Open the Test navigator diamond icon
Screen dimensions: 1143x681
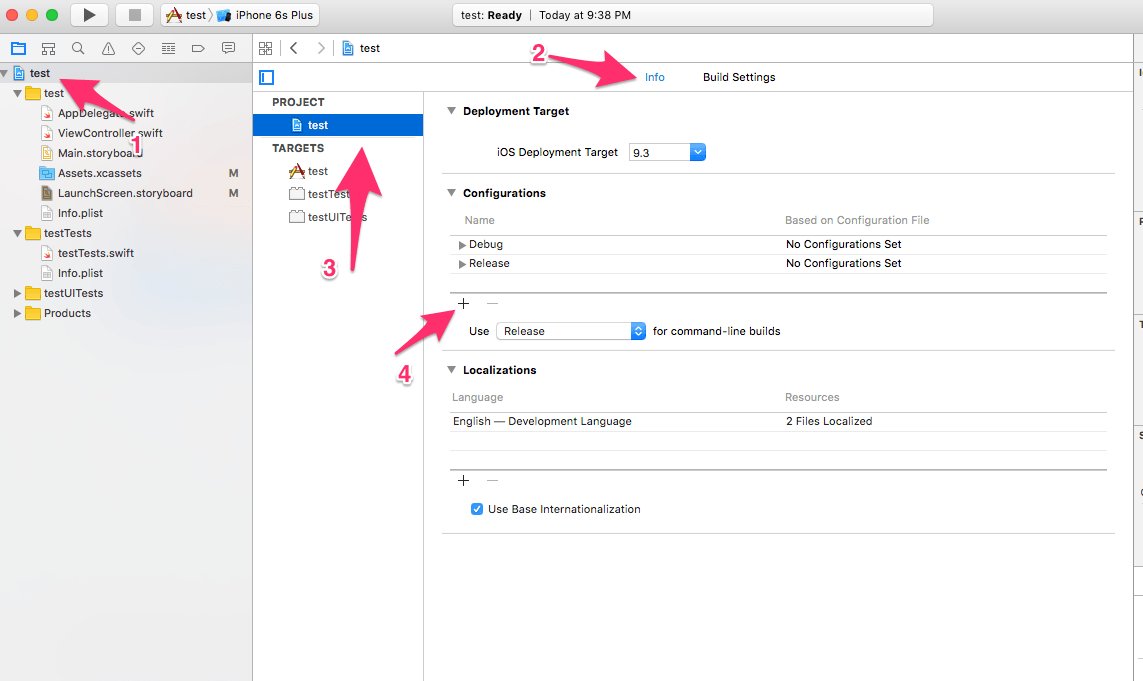(138, 49)
